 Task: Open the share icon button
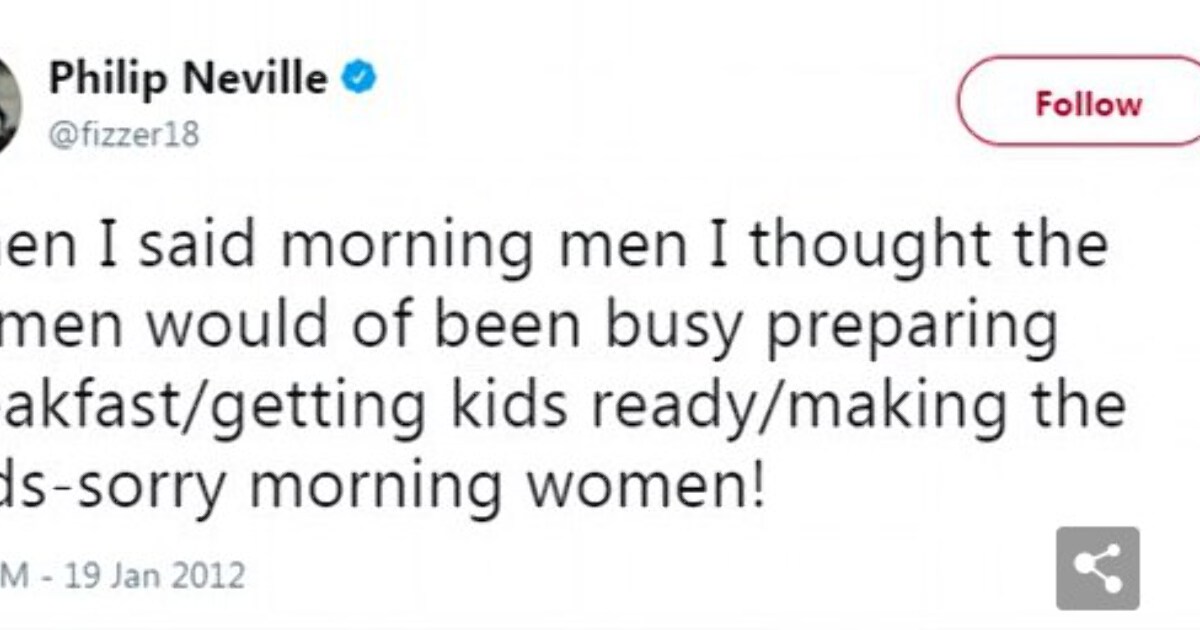click(1097, 568)
